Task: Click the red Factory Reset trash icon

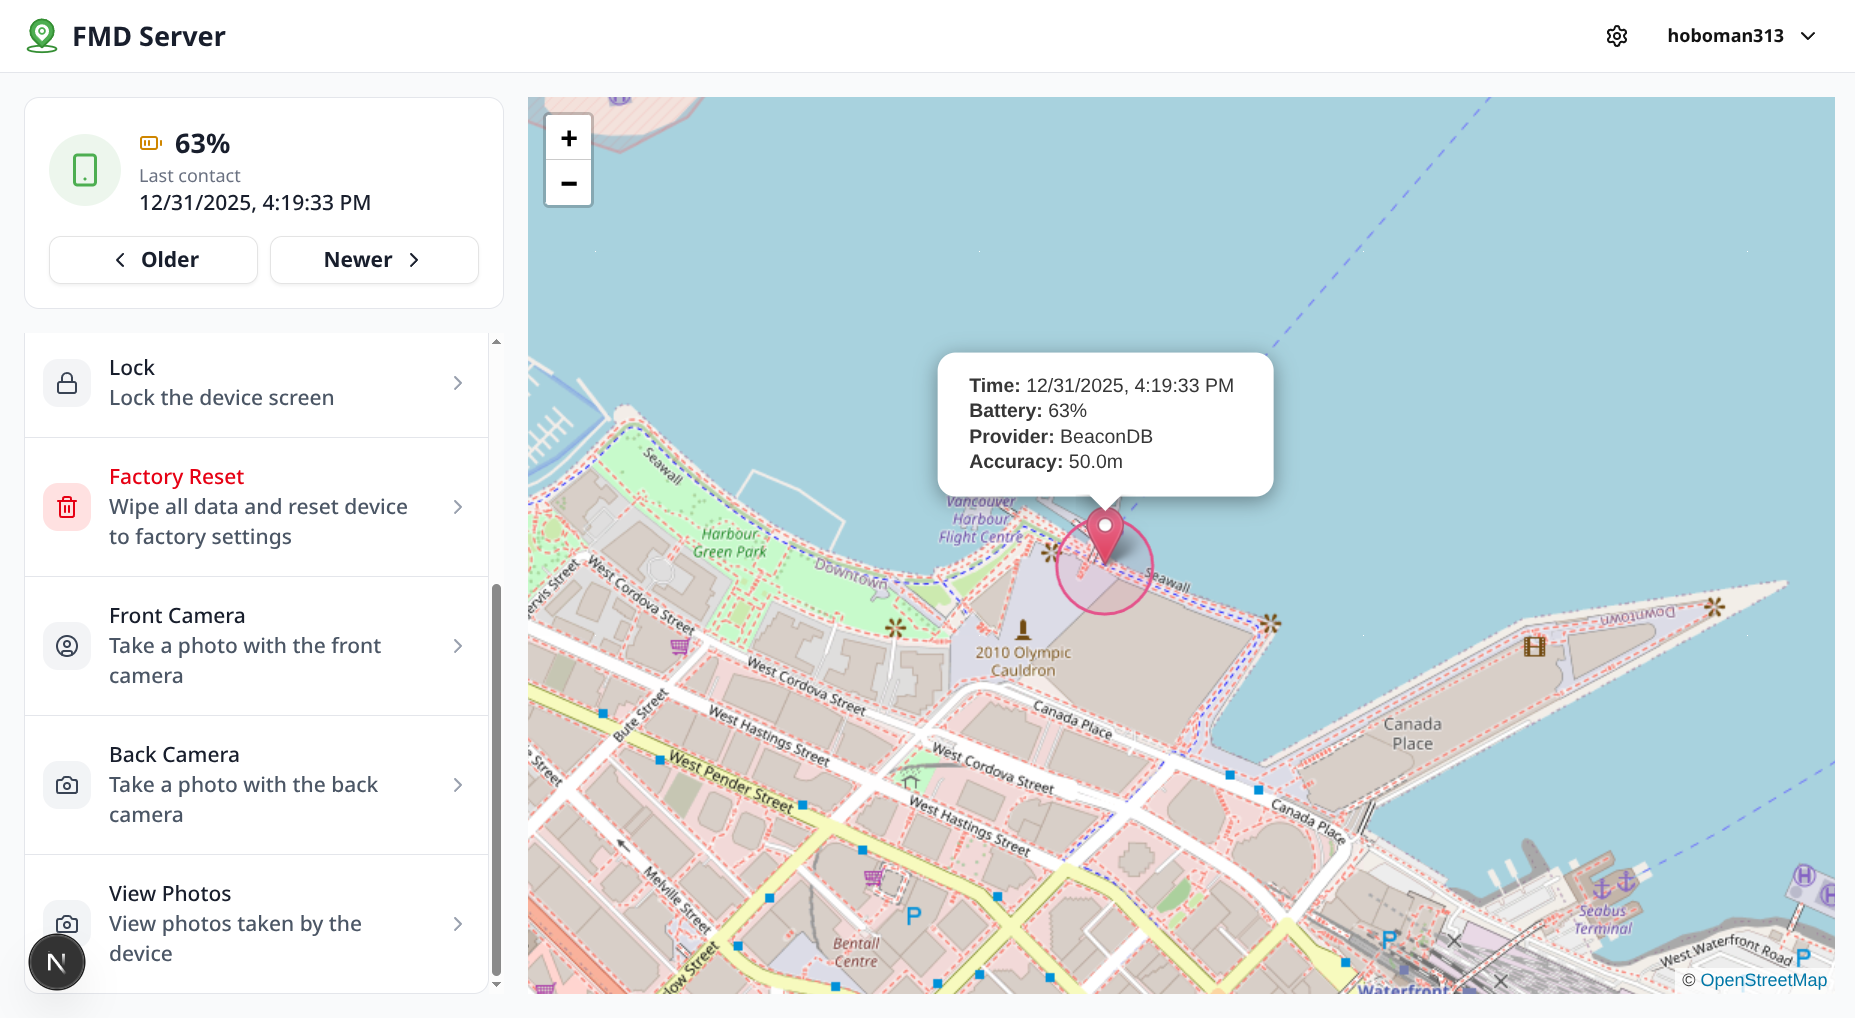Action: click(67, 507)
